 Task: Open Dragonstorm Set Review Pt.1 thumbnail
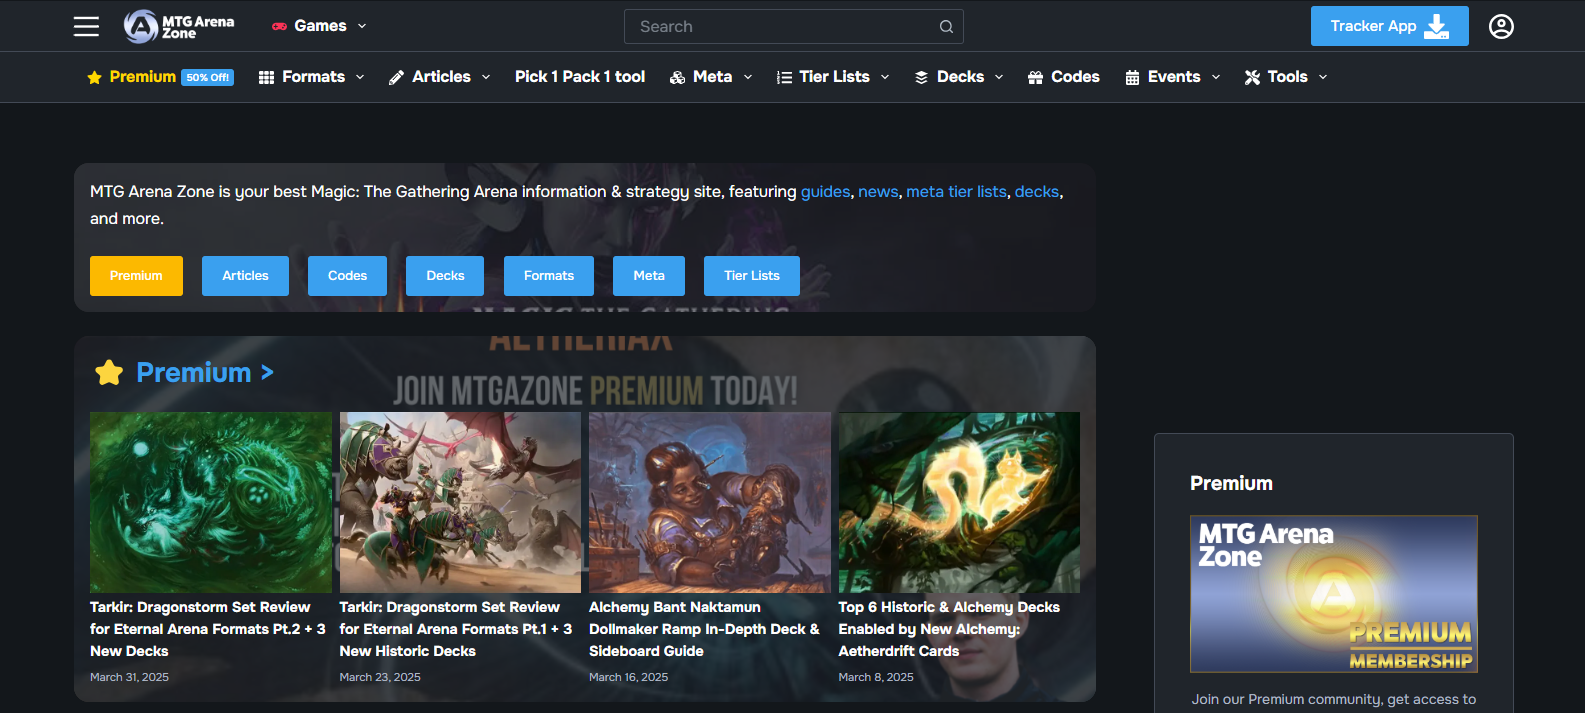460,502
